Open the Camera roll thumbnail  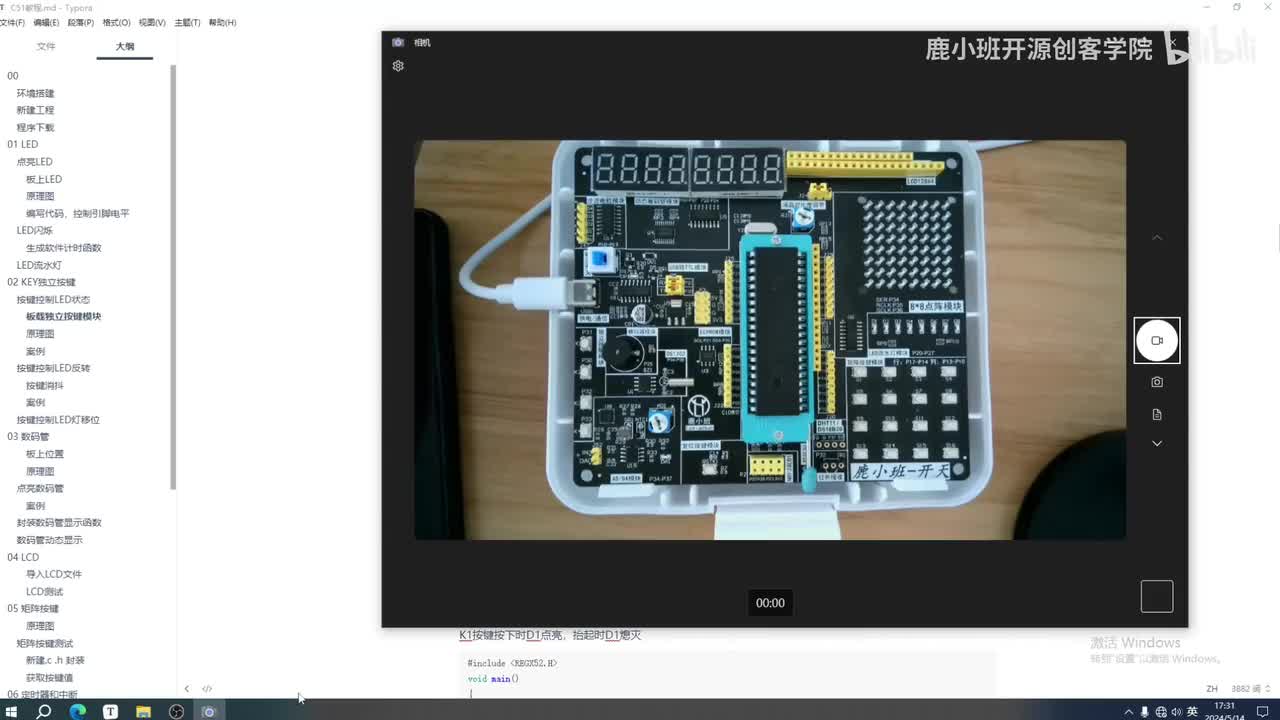pyautogui.click(x=1157, y=596)
